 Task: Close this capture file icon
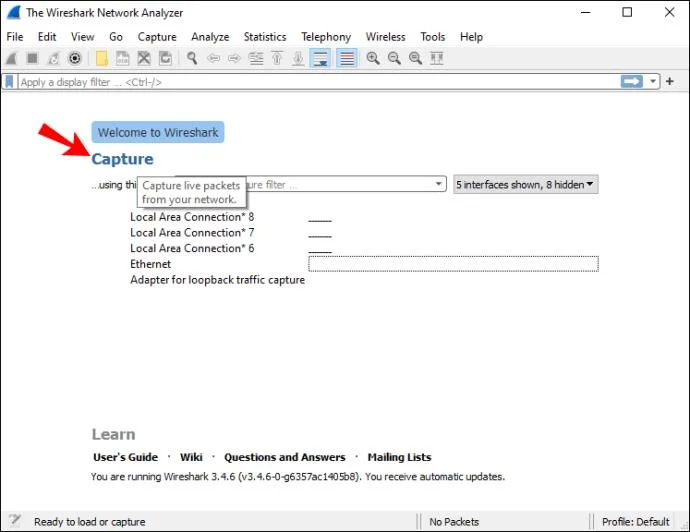[x=144, y=58]
